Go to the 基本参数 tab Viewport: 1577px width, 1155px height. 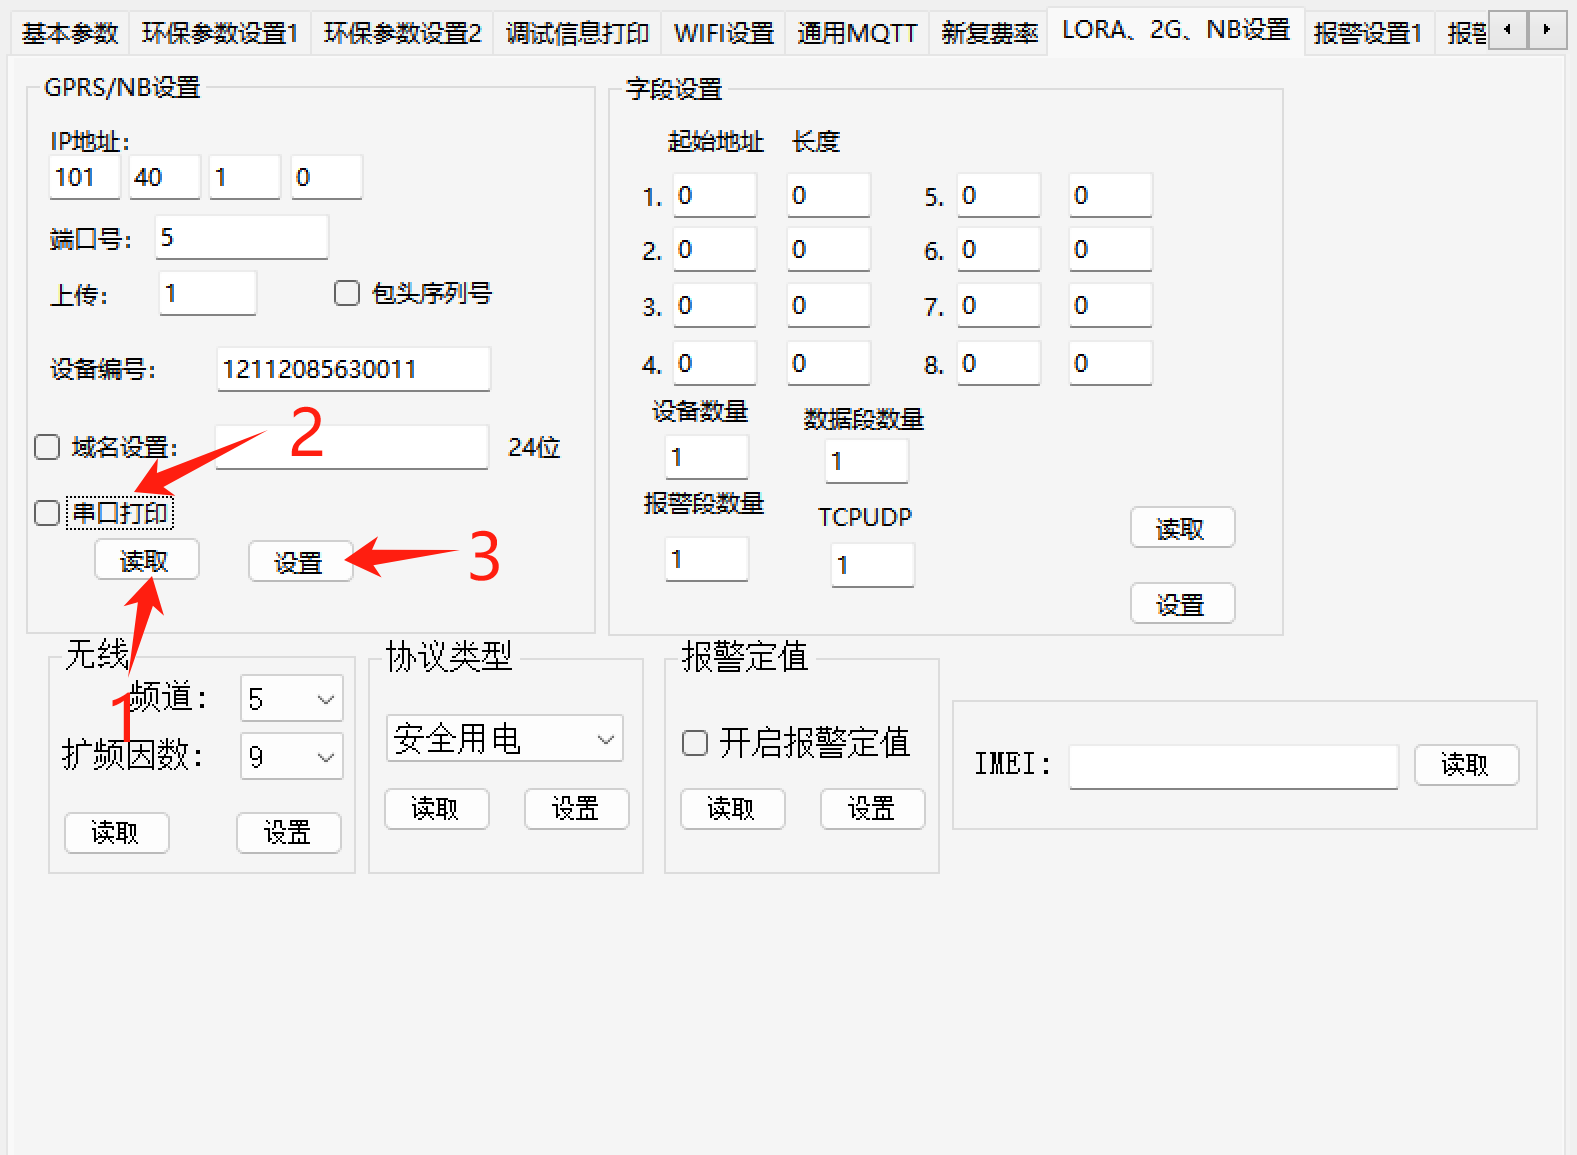tap(70, 33)
